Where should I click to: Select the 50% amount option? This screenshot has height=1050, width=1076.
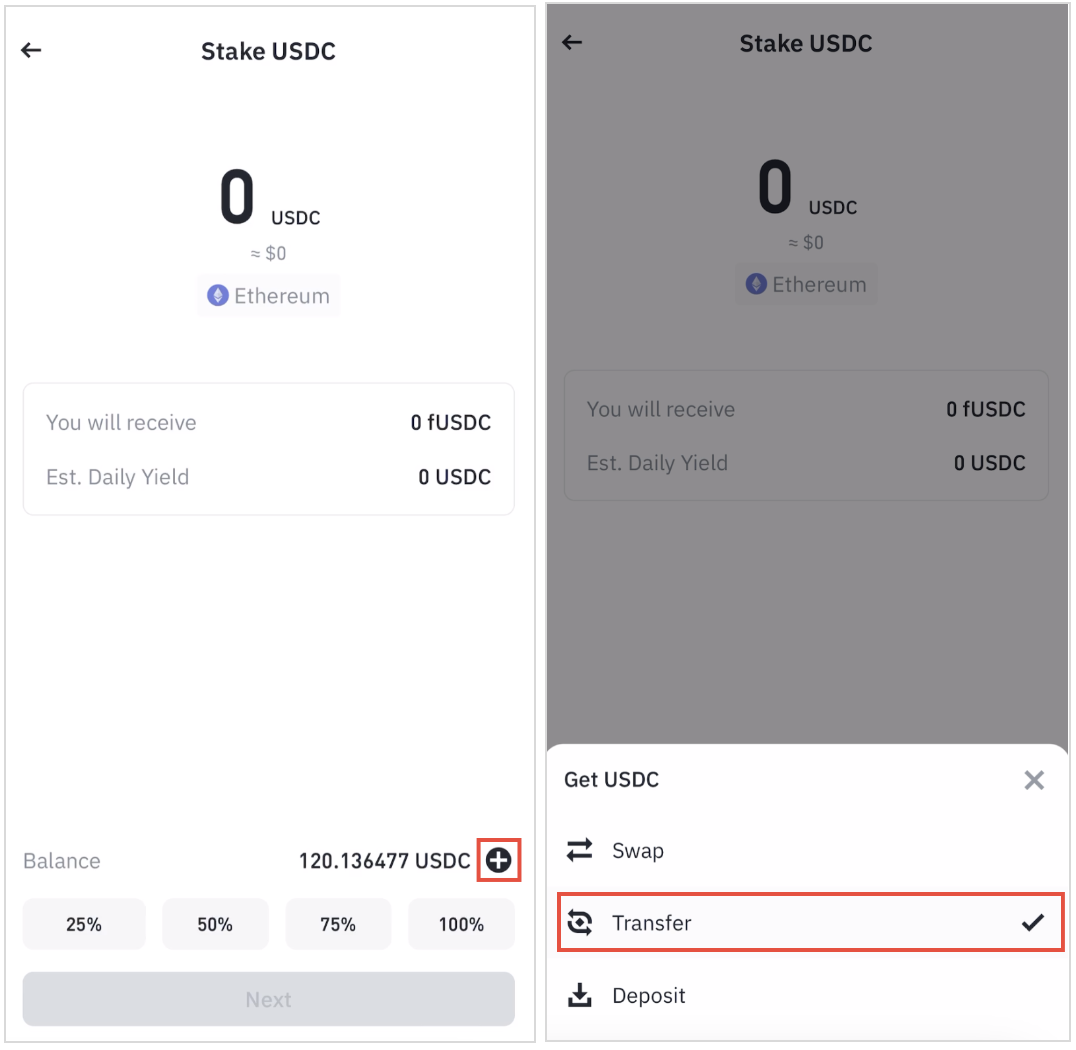tap(215, 924)
